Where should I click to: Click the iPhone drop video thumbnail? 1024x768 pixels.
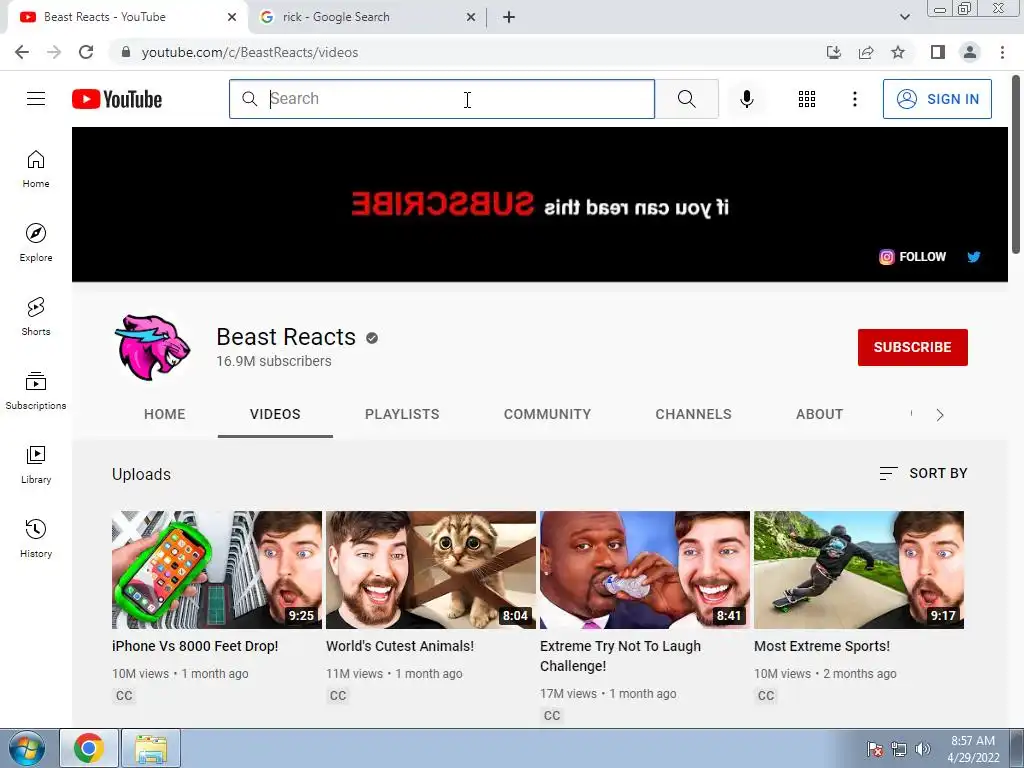[217, 570]
